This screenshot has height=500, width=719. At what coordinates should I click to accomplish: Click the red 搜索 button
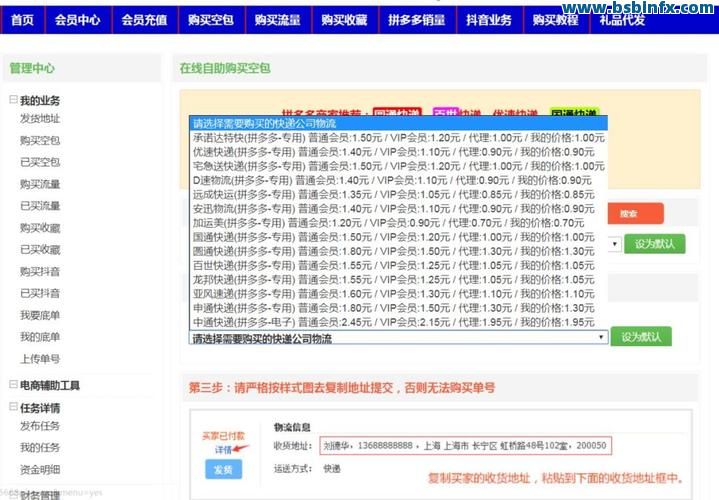tap(628, 213)
